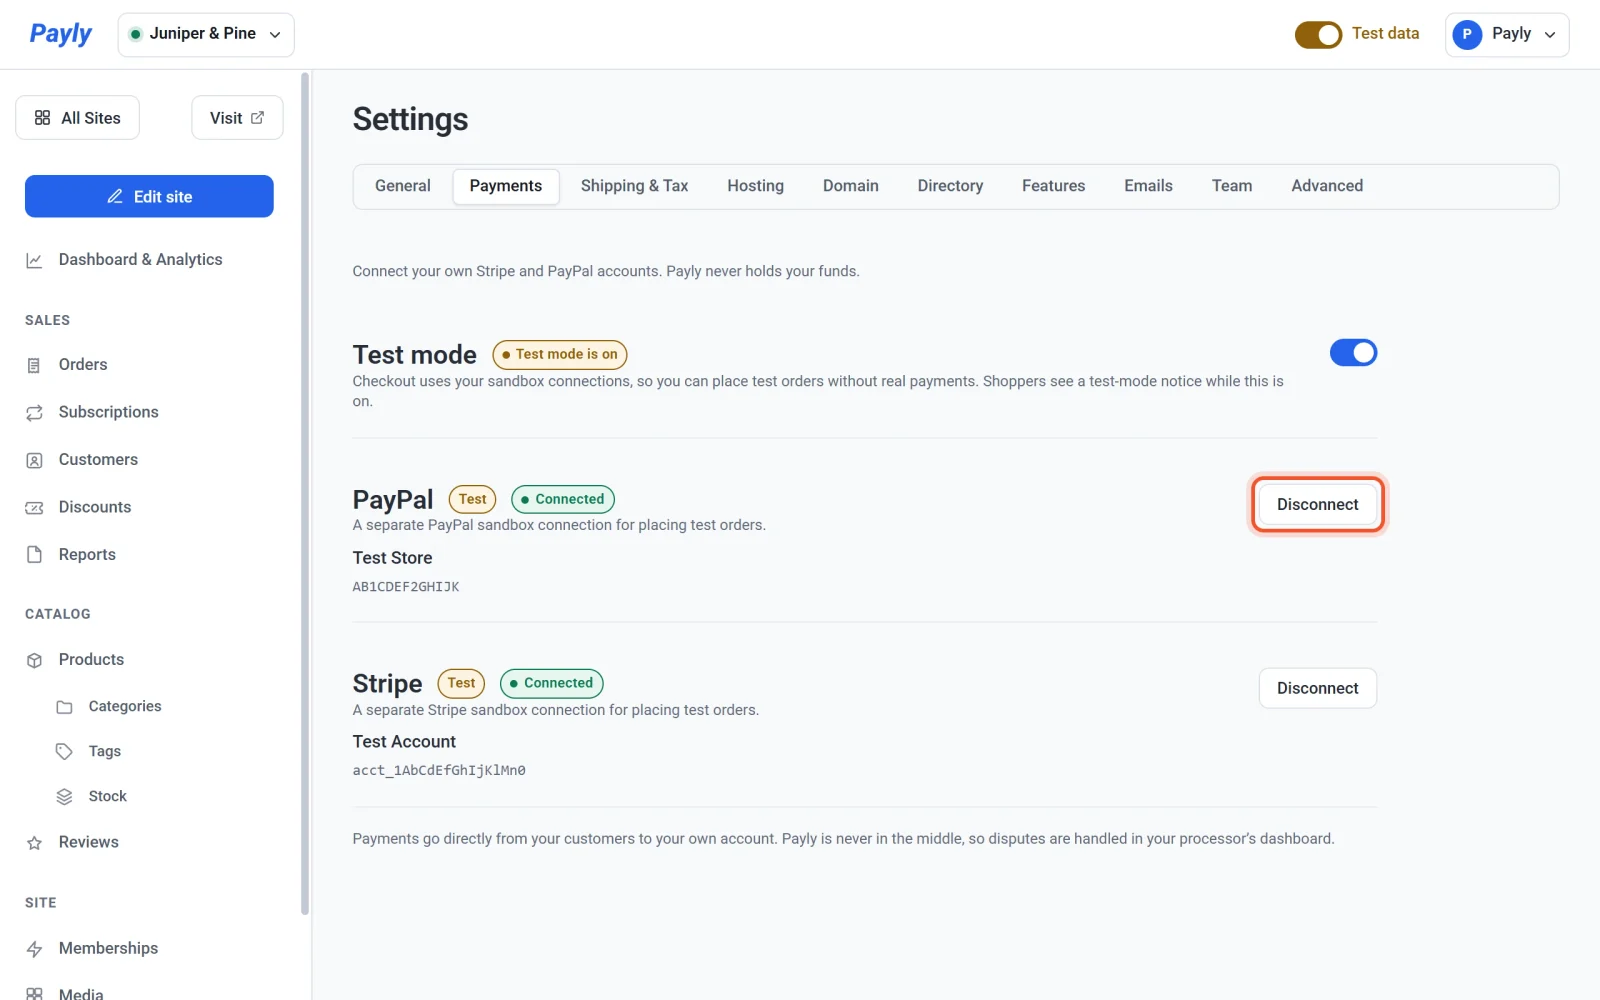
Task: Open the Hosting tab
Action: (x=755, y=186)
